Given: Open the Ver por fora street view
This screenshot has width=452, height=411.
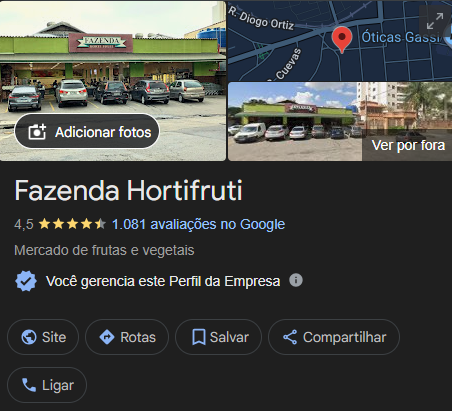Looking at the screenshot, I should pos(340,122).
